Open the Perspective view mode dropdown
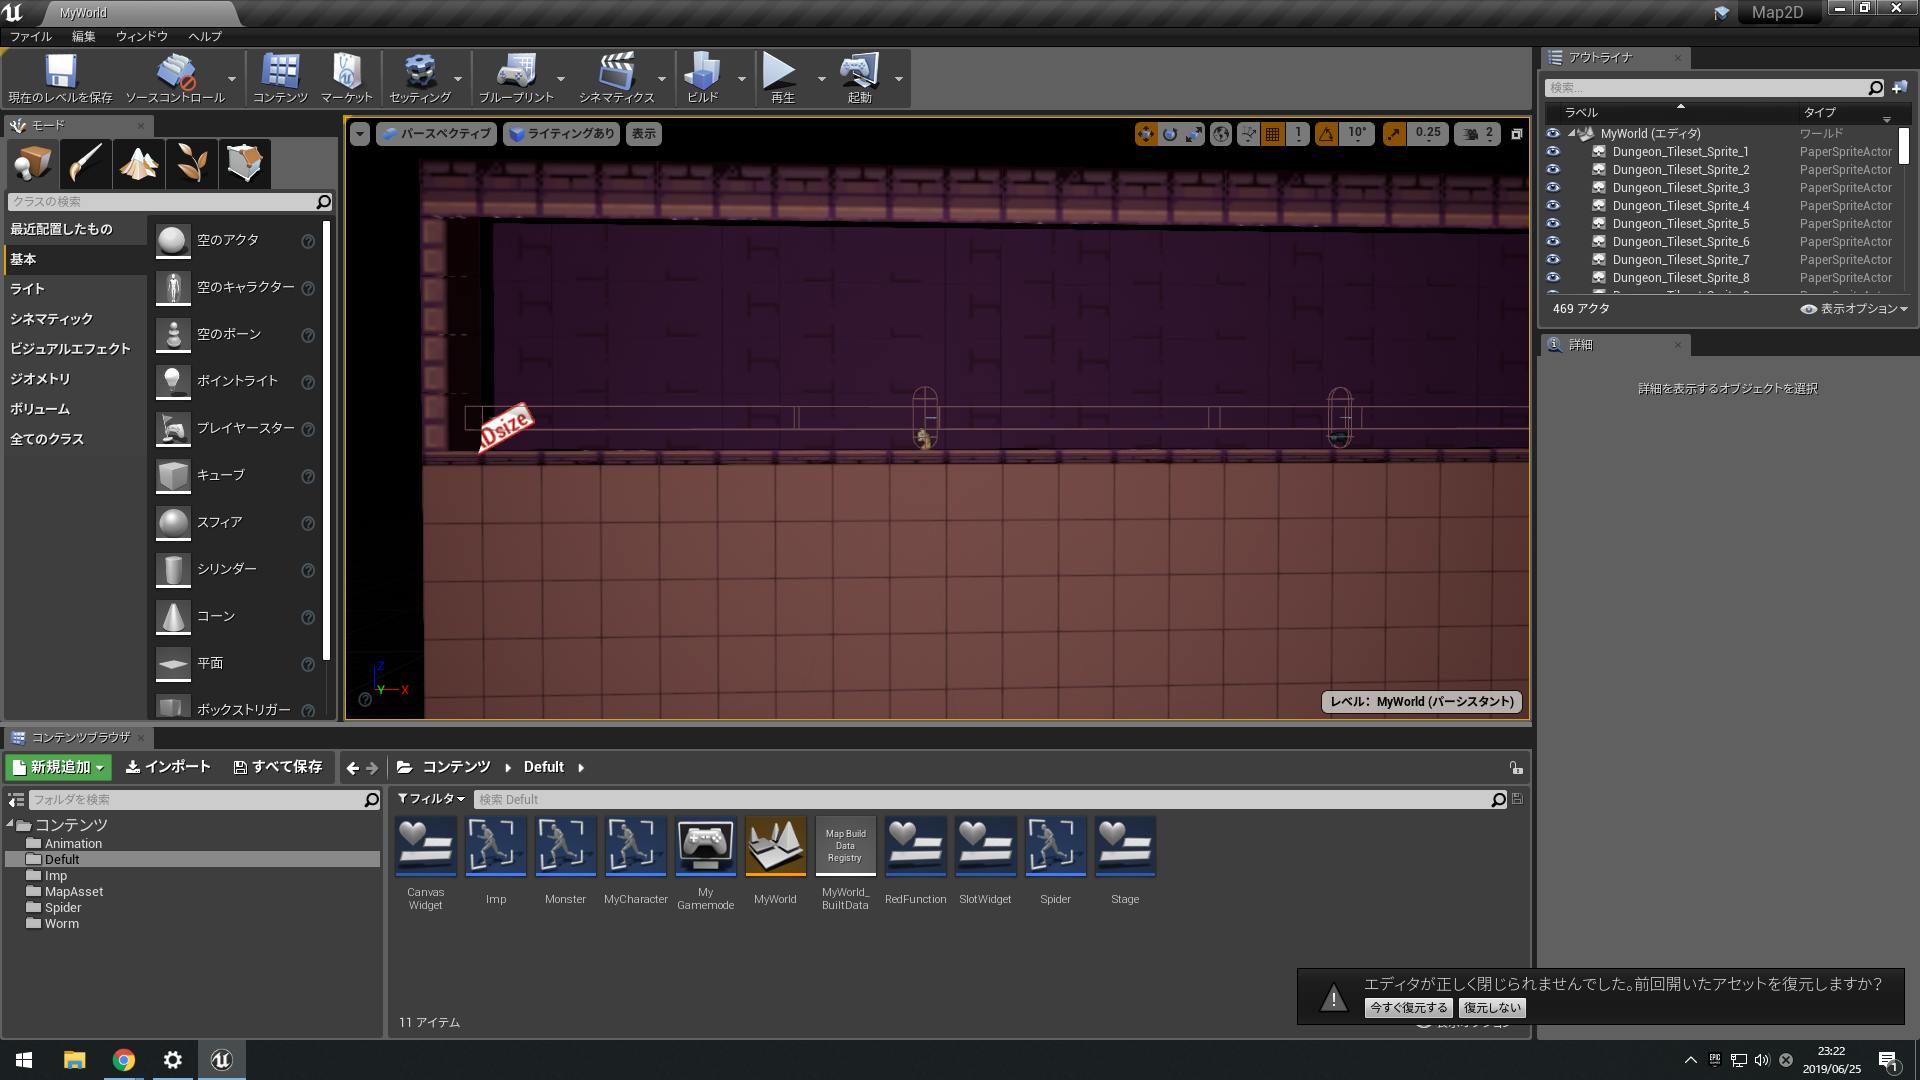 click(x=436, y=134)
